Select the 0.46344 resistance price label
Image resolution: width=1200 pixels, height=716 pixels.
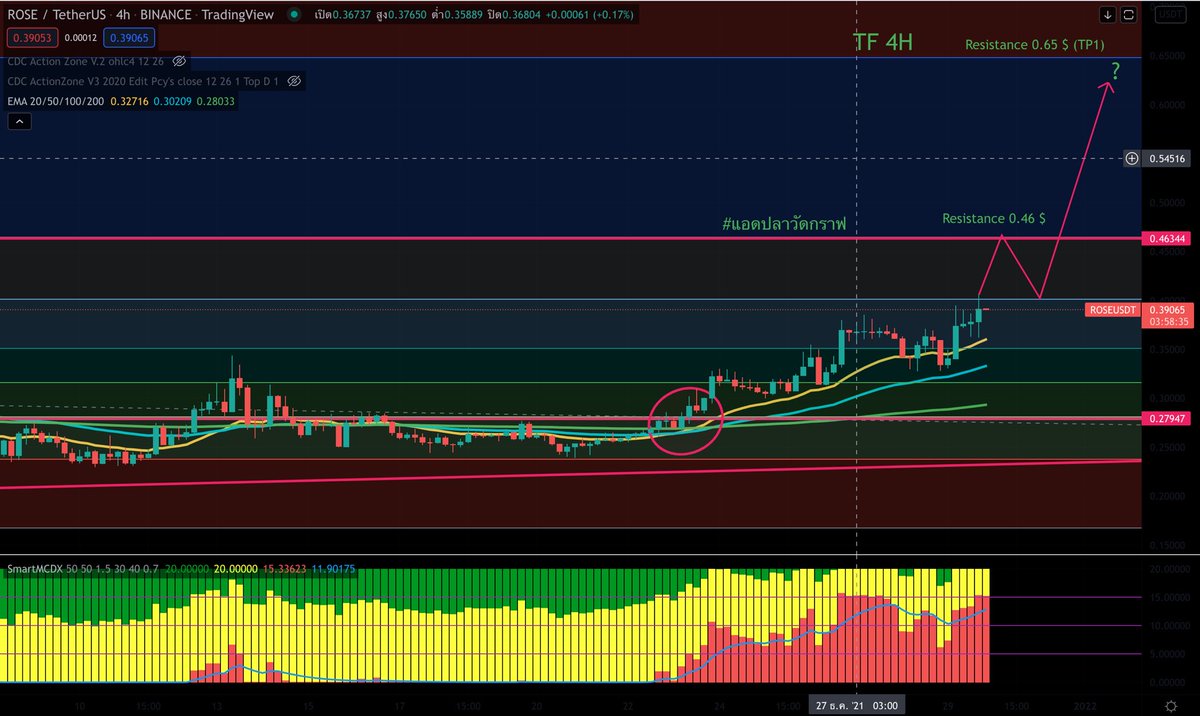tap(1167, 239)
